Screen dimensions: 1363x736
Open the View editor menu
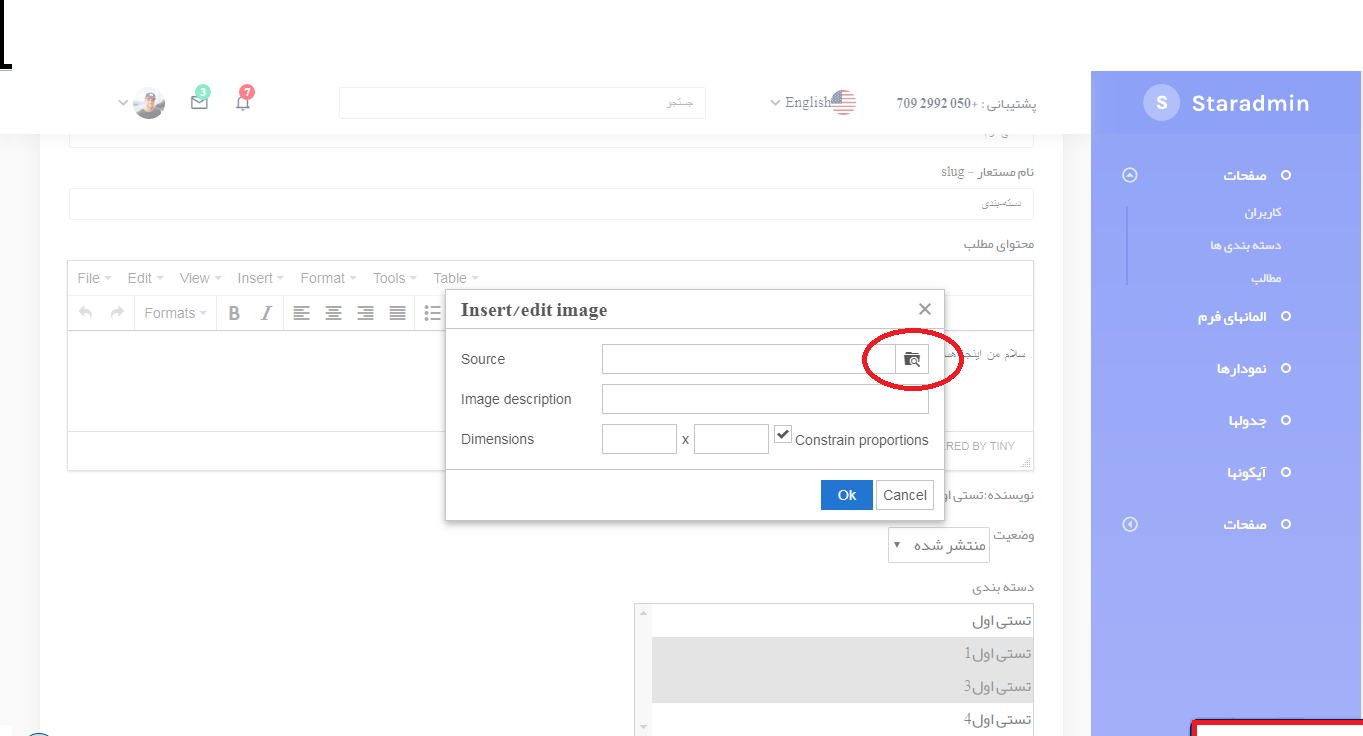tap(200, 278)
